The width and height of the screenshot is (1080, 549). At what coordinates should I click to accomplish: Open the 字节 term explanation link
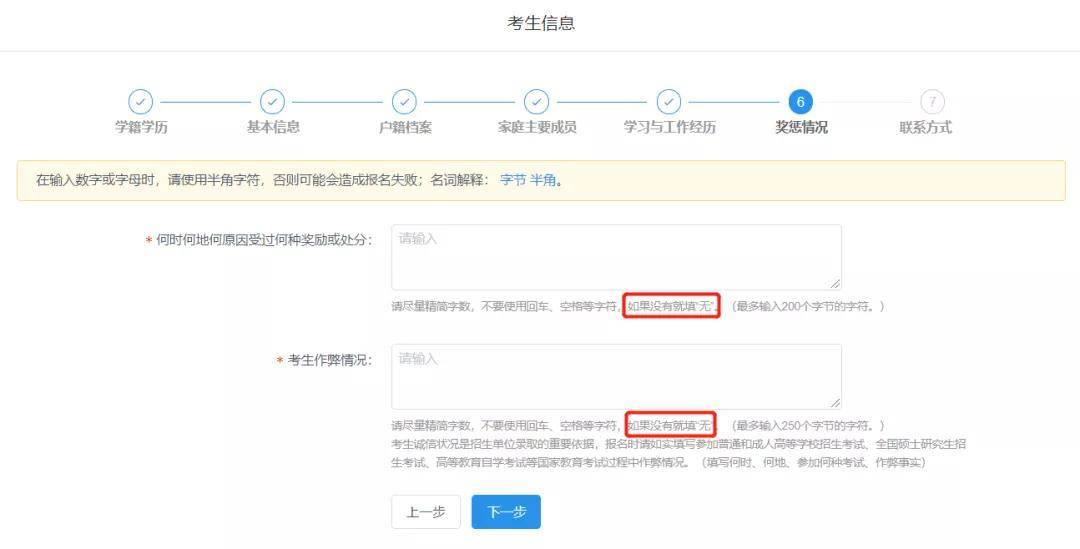pyautogui.click(x=512, y=181)
